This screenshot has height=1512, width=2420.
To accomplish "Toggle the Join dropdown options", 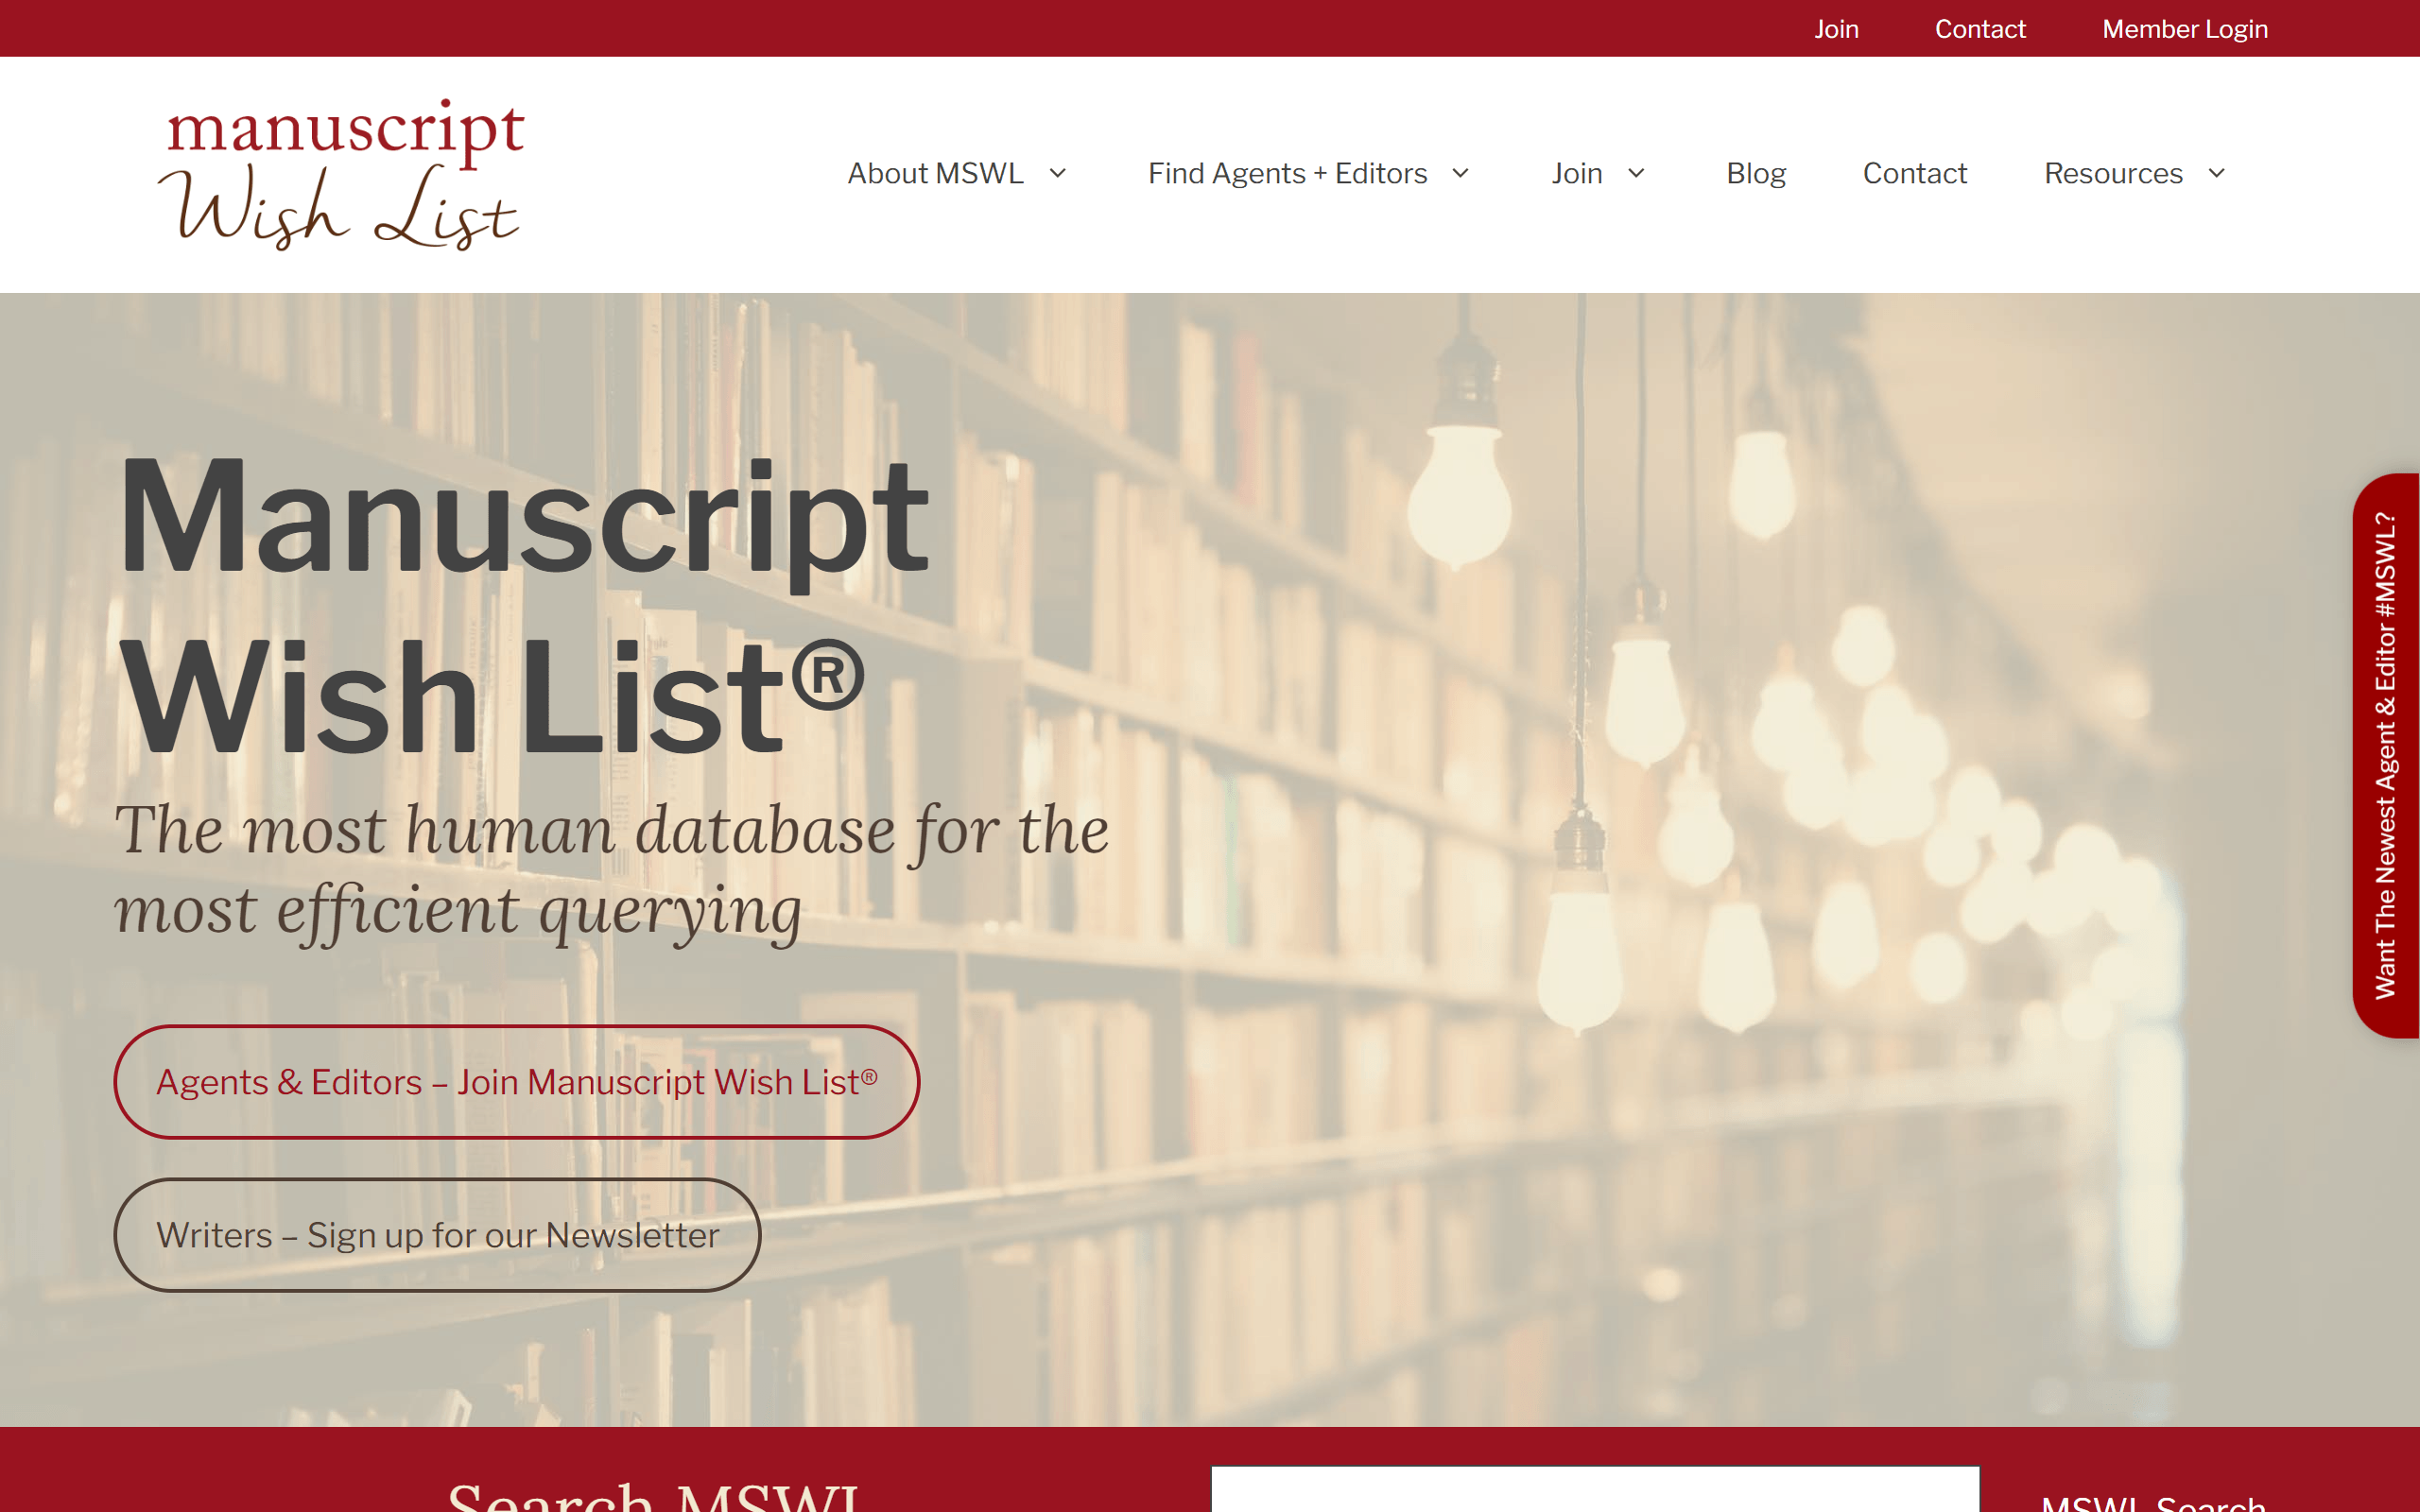I will [x=1637, y=172].
